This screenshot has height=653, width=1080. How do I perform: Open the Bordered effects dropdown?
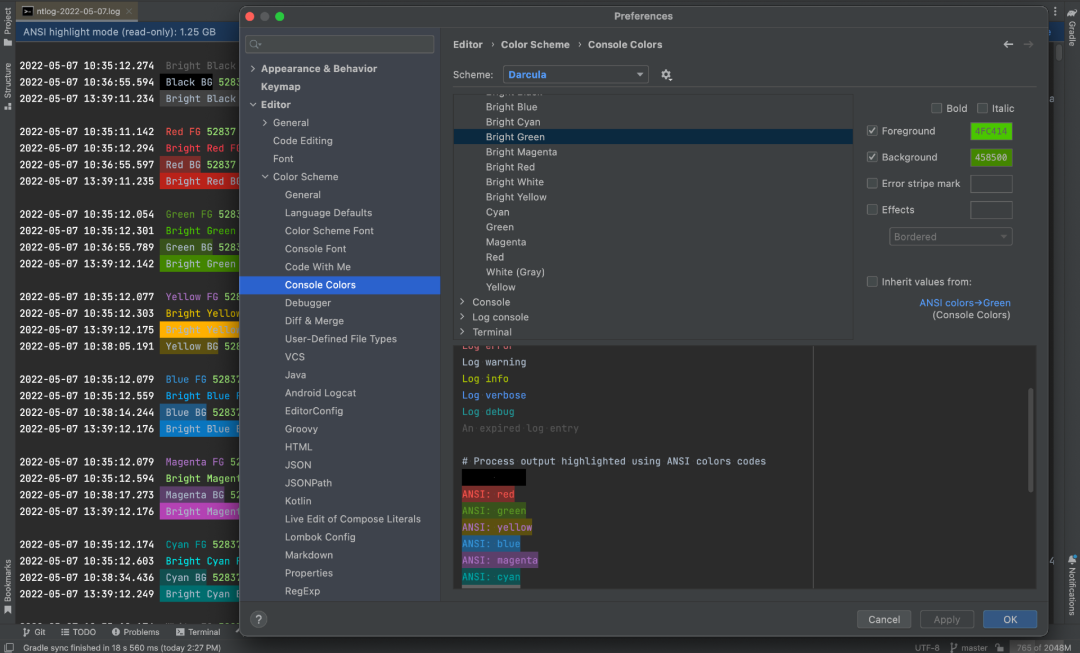pyautogui.click(x=950, y=236)
